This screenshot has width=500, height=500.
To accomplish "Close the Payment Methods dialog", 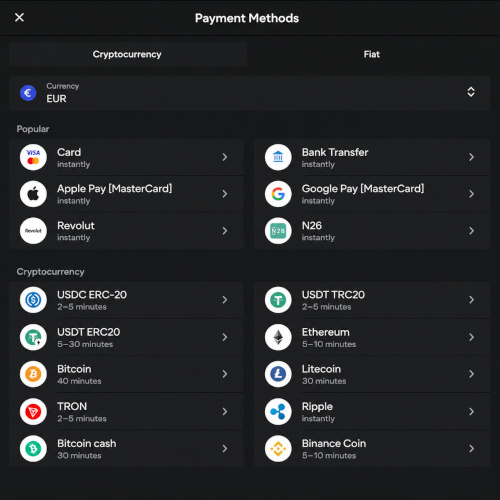I will pyautogui.click(x=19, y=17).
